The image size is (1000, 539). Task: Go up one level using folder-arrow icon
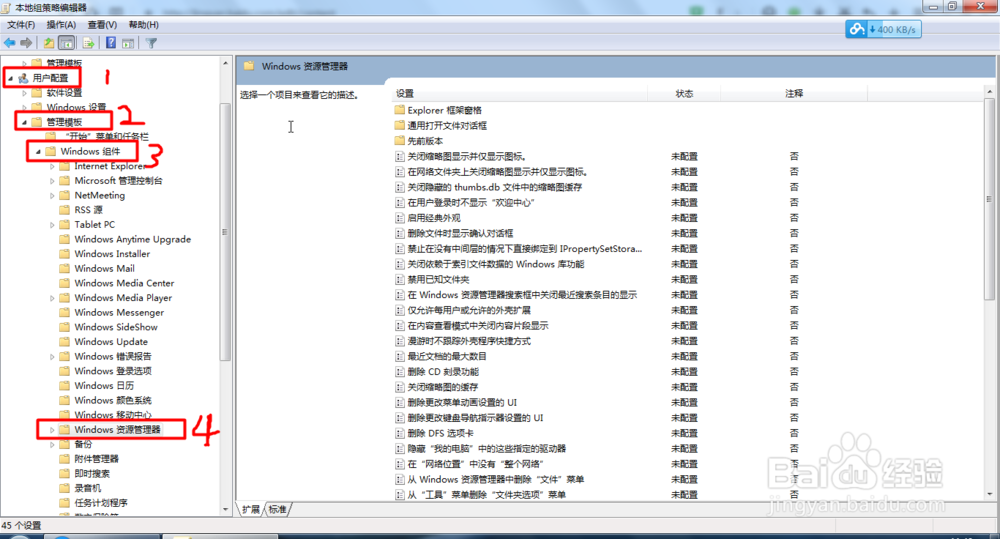tap(49, 43)
